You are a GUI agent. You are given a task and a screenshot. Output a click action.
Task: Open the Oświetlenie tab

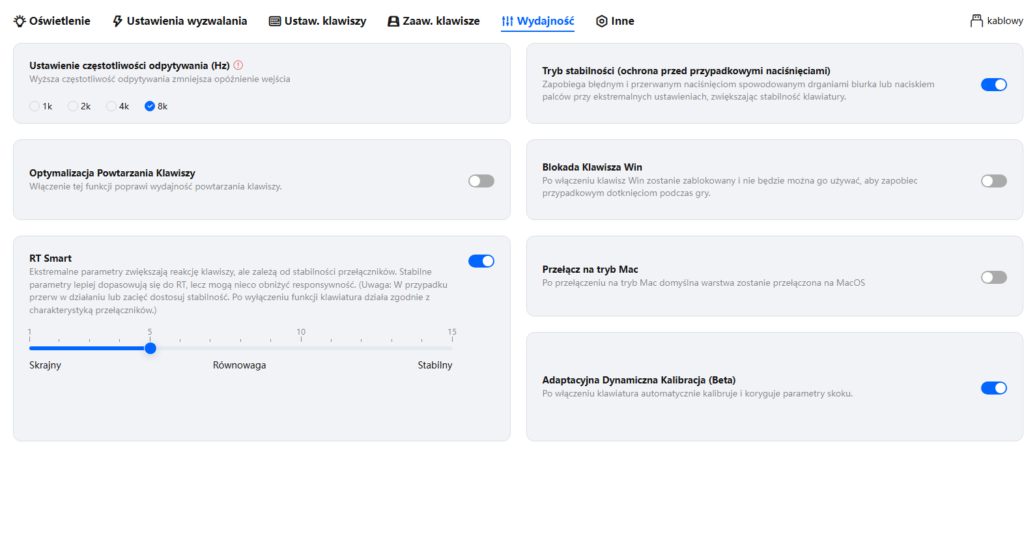(x=52, y=21)
